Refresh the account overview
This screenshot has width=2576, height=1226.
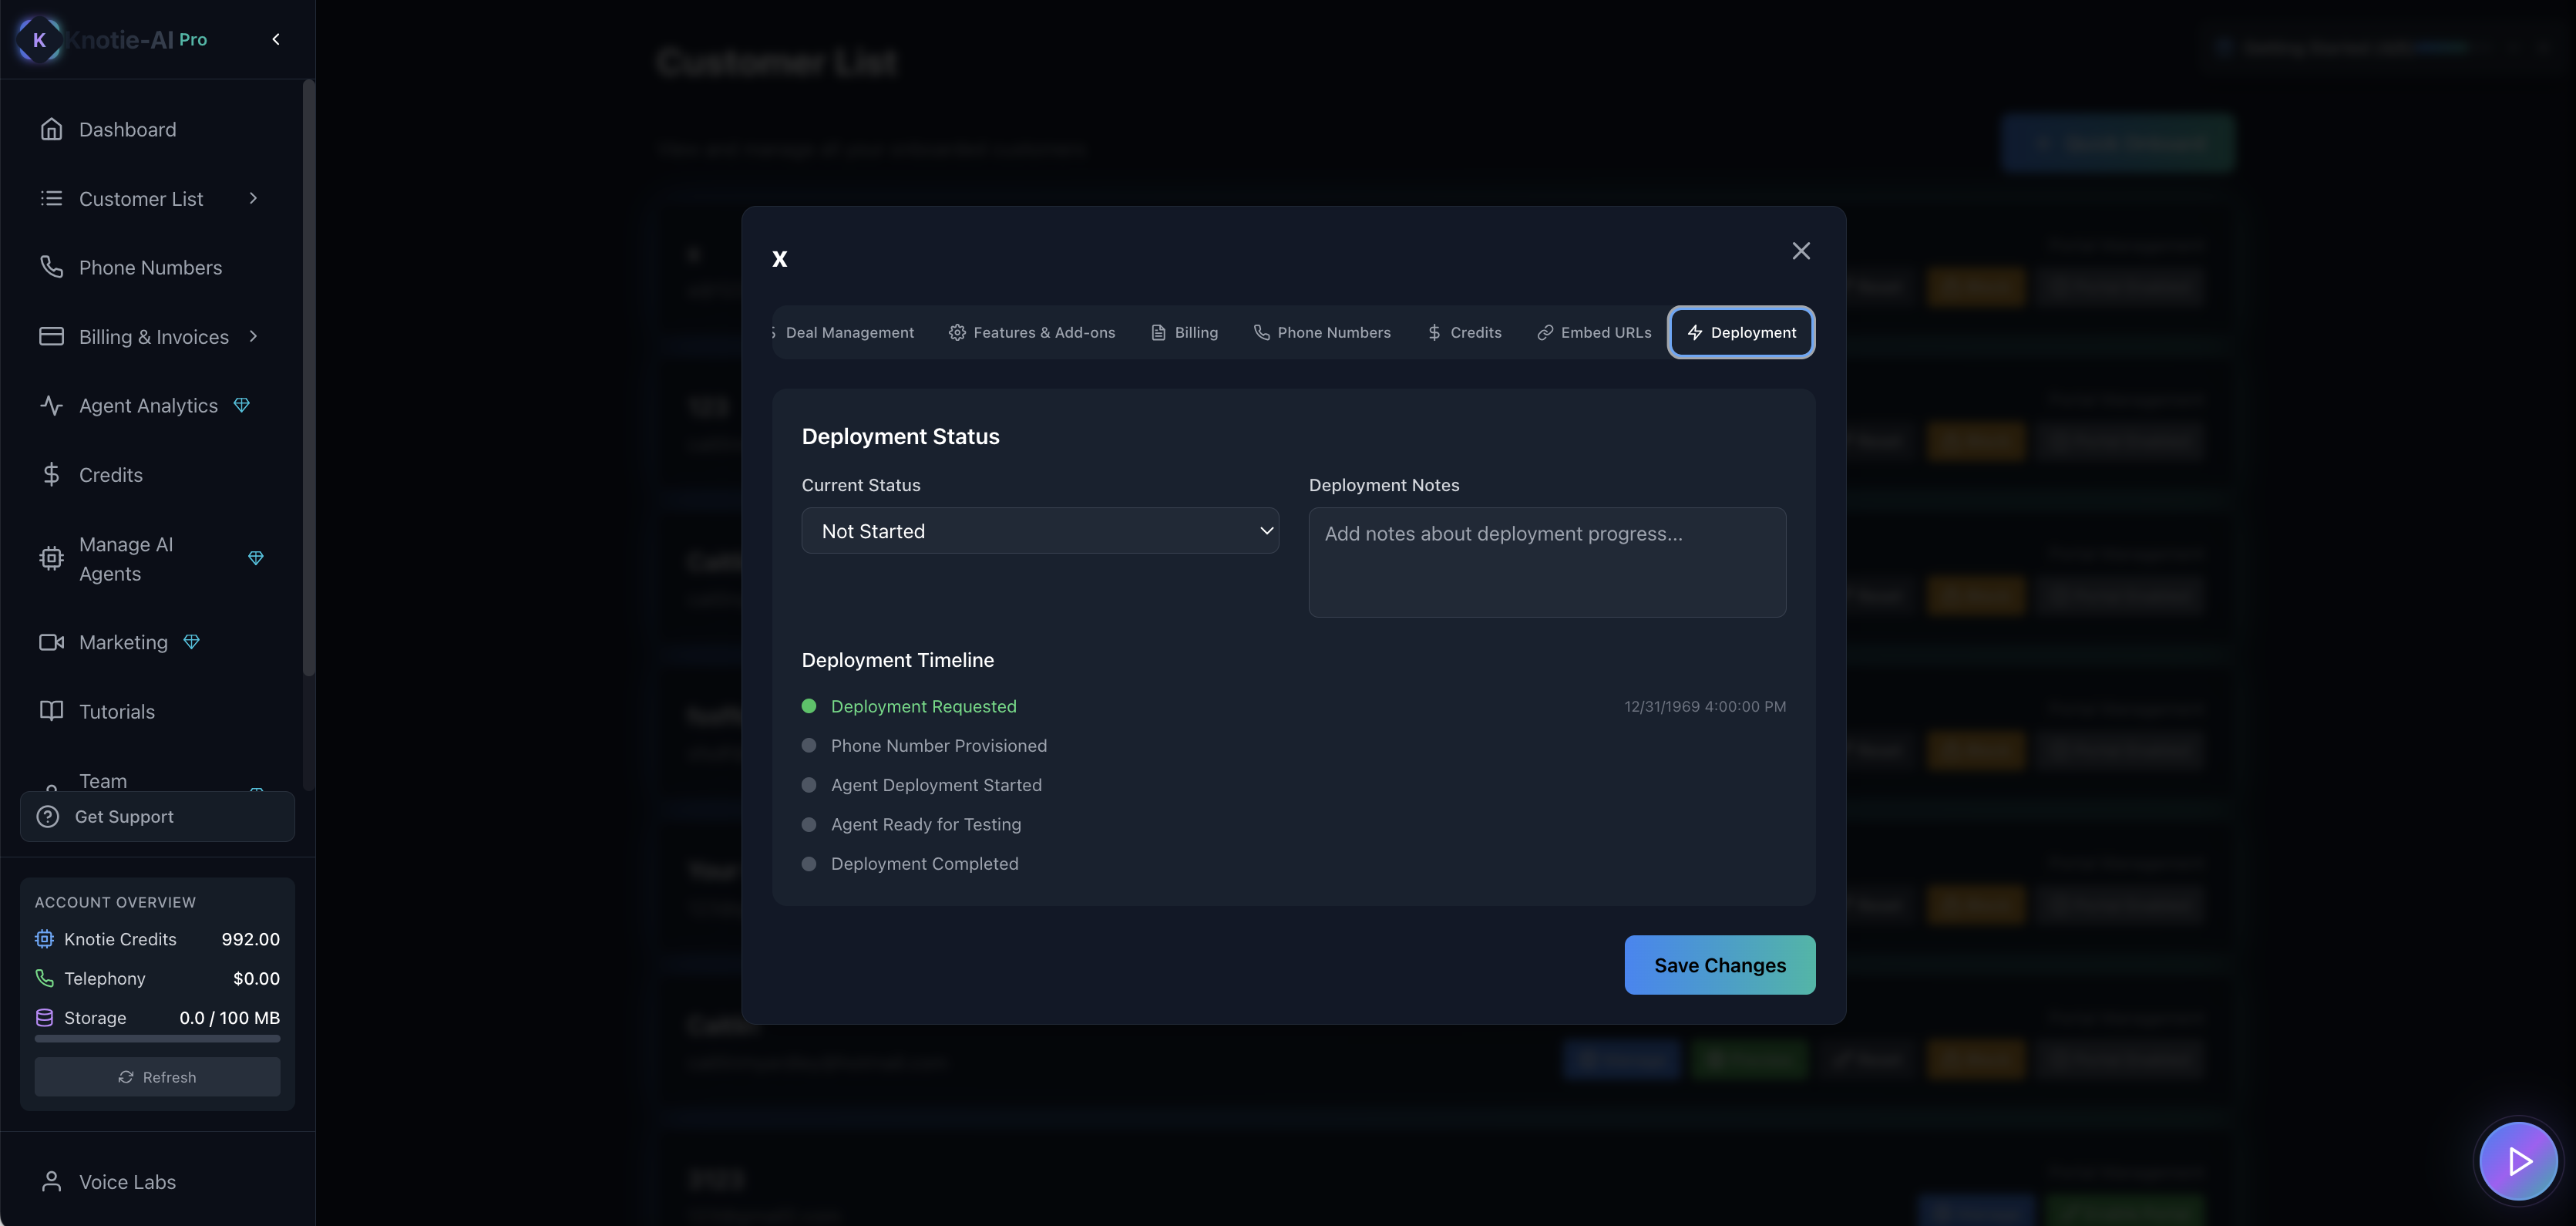coord(157,1077)
